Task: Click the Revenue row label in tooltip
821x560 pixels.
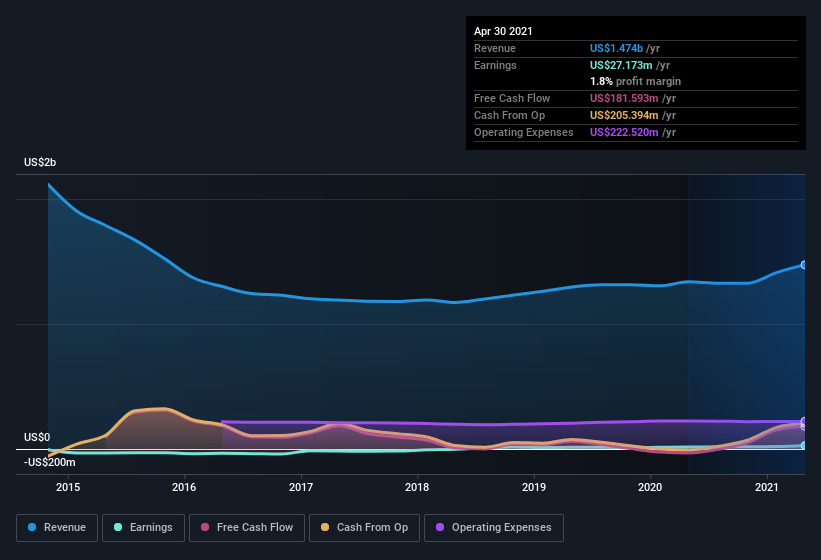Action: tap(495, 48)
